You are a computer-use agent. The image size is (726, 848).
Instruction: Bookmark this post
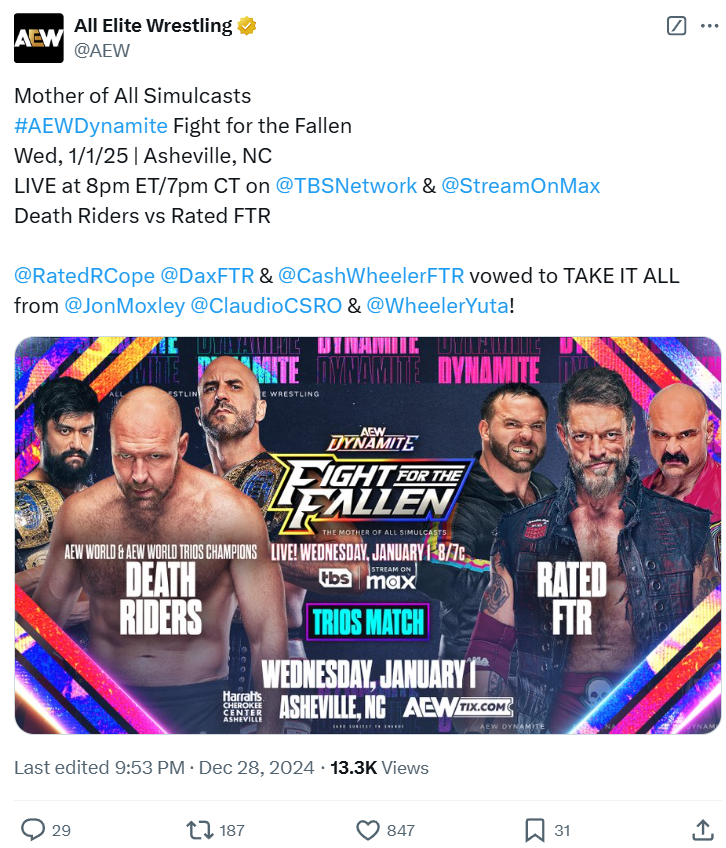(535, 829)
